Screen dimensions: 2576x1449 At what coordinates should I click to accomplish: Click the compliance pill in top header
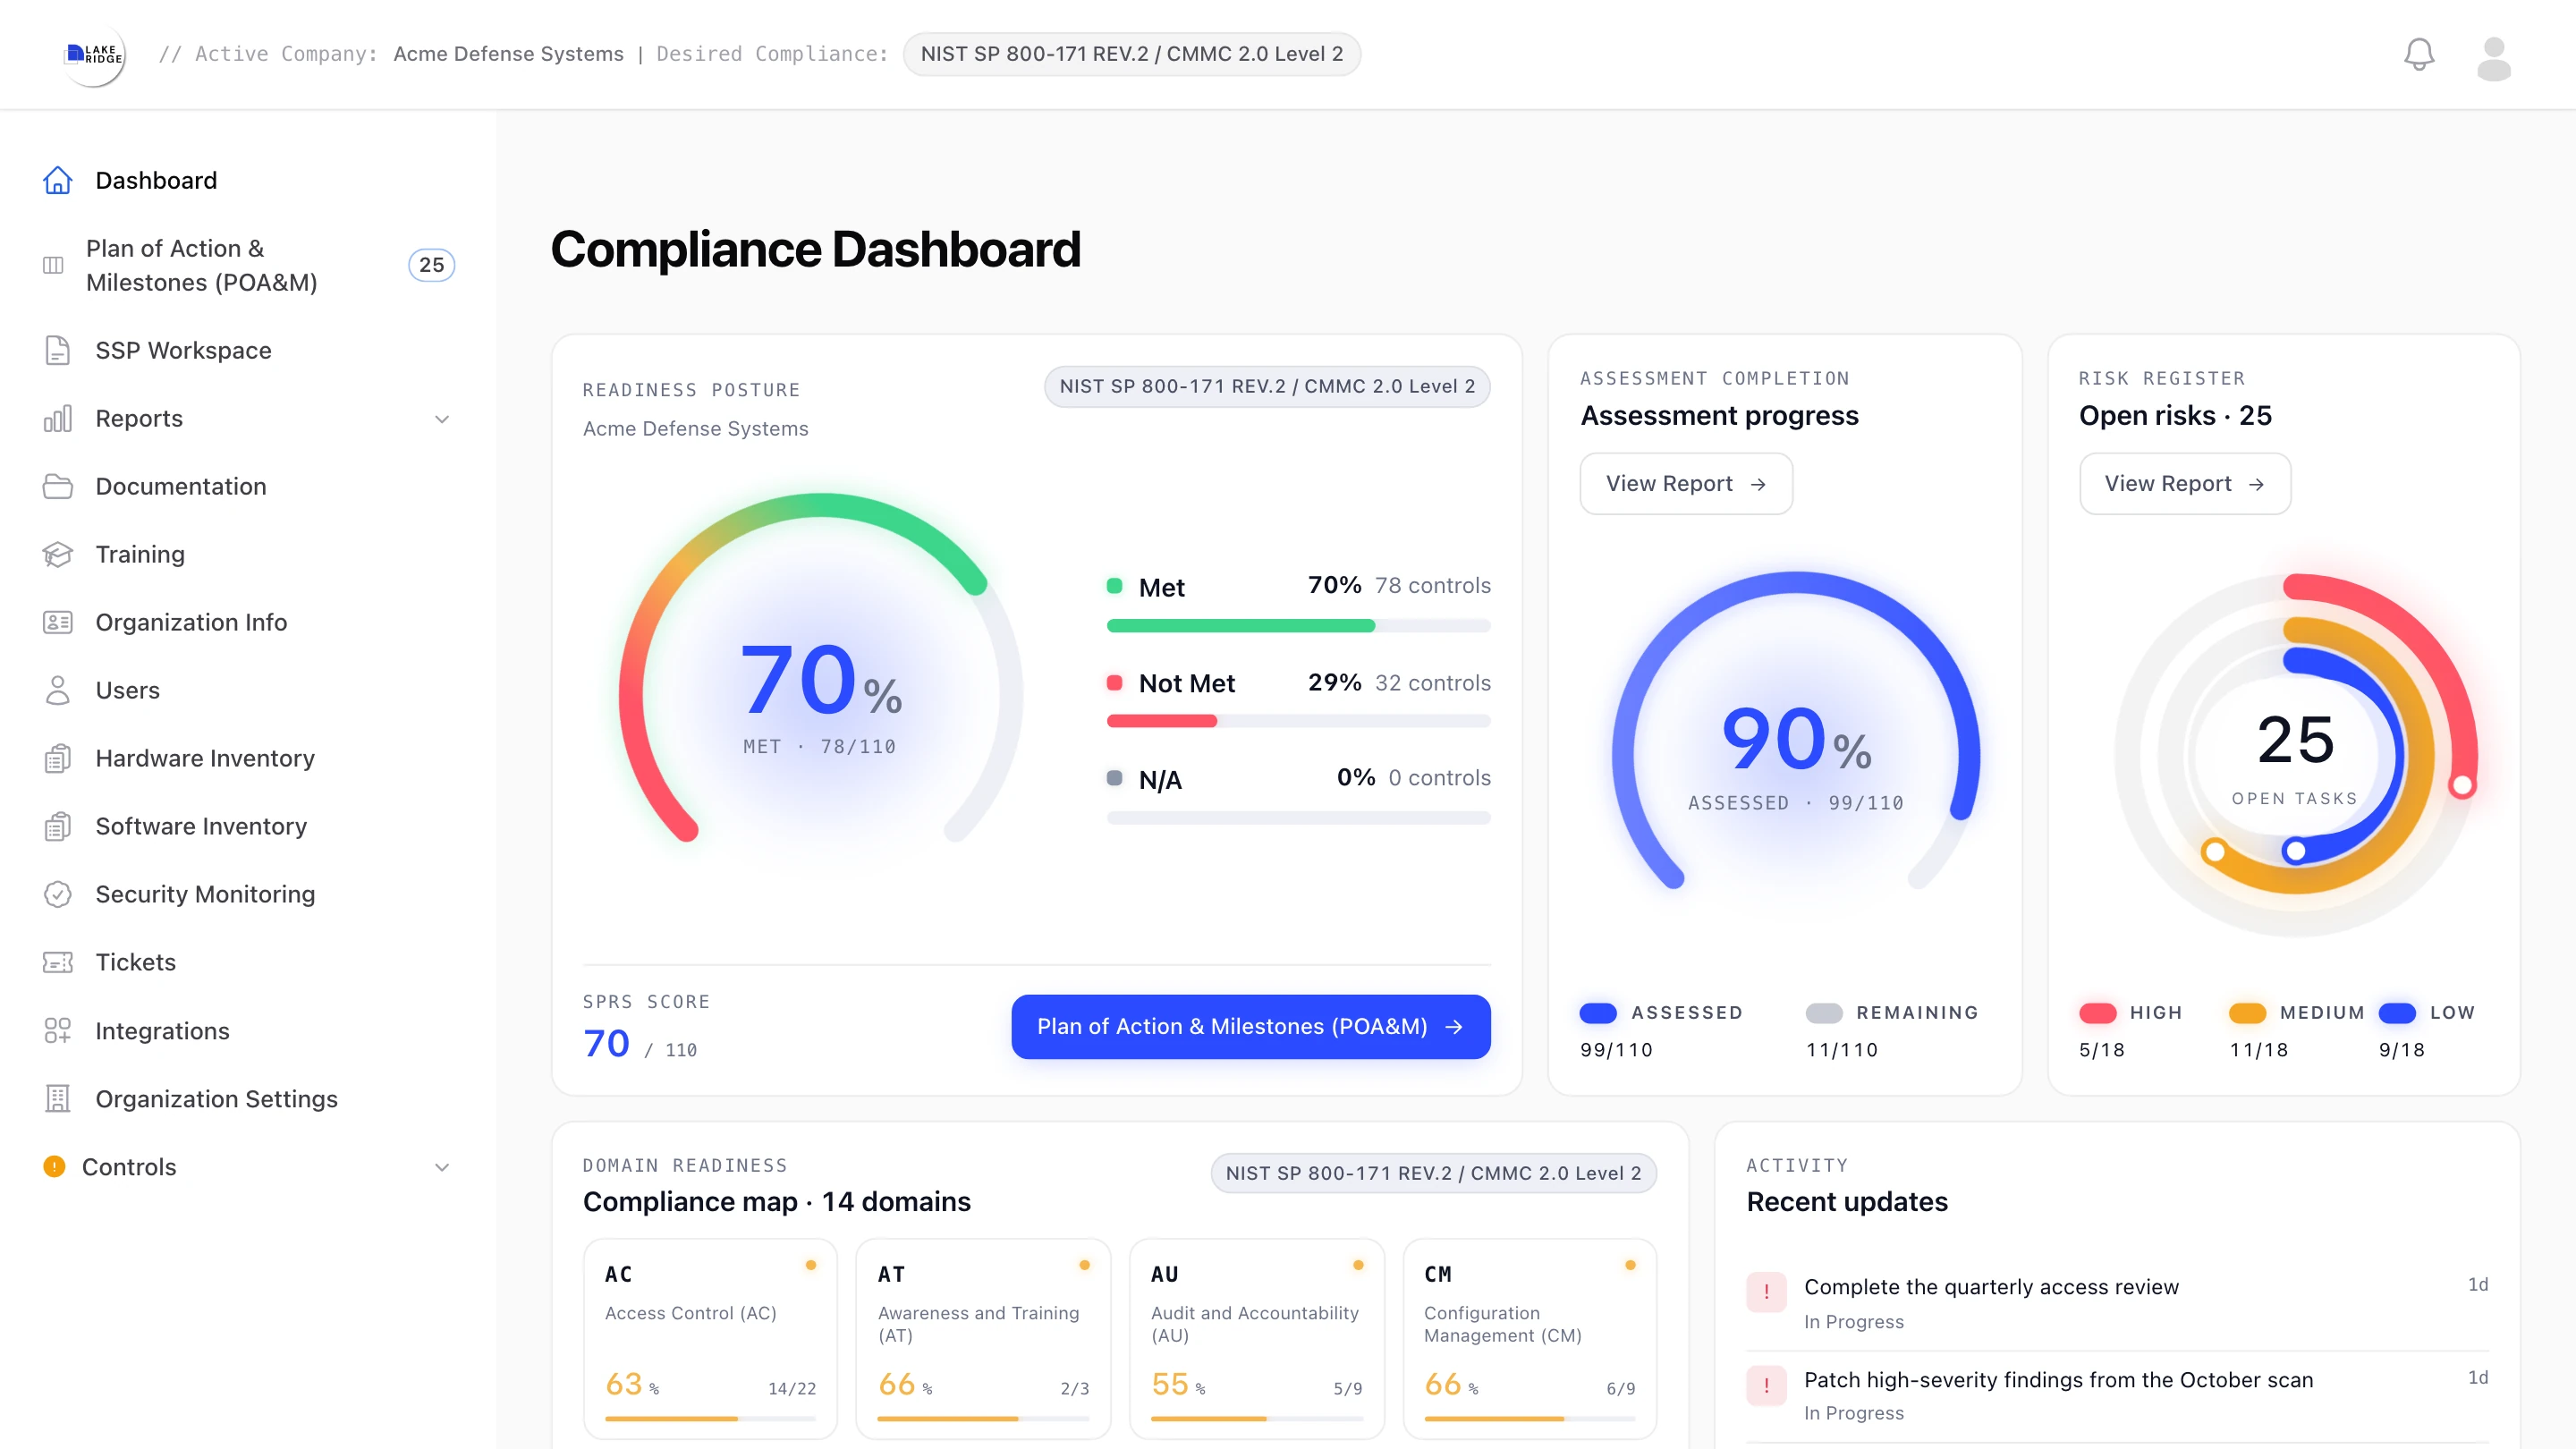pyautogui.click(x=1131, y=54)
